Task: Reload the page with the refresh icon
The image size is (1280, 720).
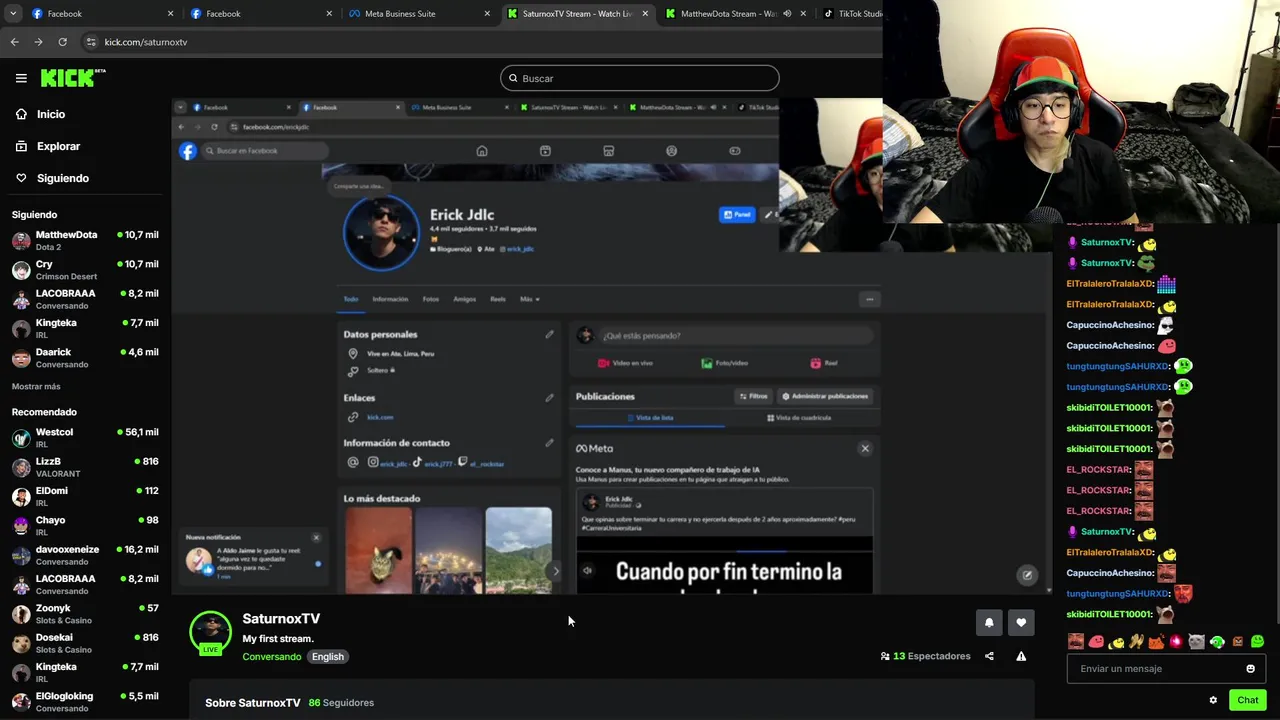Action: [62, 42]
